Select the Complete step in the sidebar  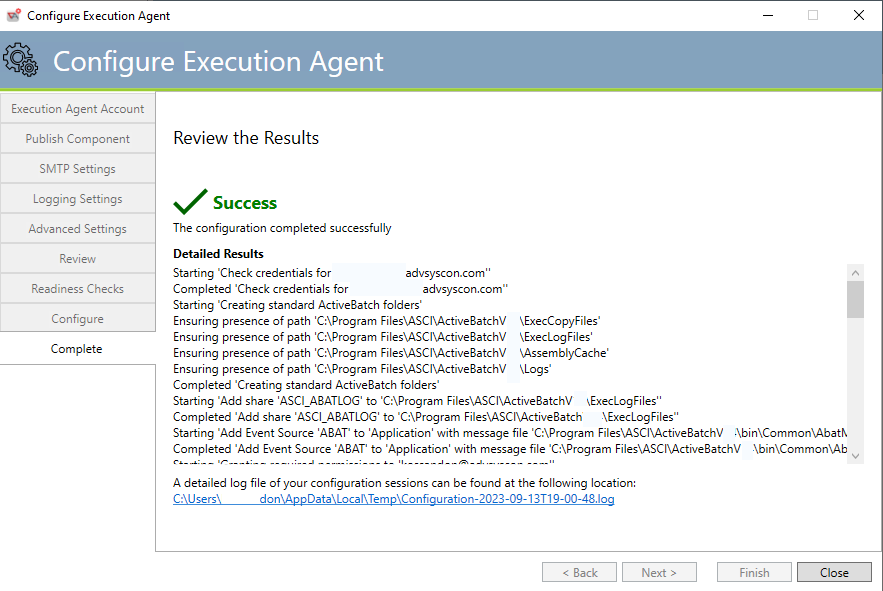(x=78, y=349)
